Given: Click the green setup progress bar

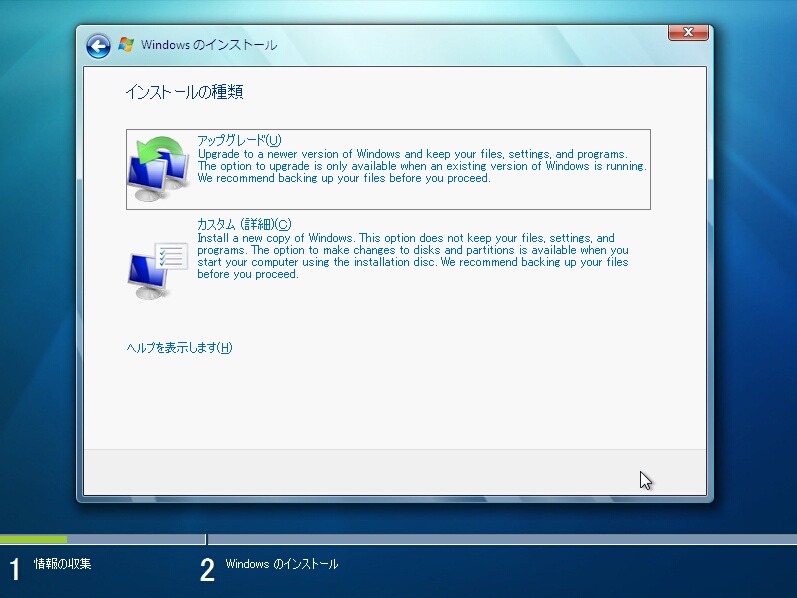Looking at the screenshot, I should pos(34,539).
